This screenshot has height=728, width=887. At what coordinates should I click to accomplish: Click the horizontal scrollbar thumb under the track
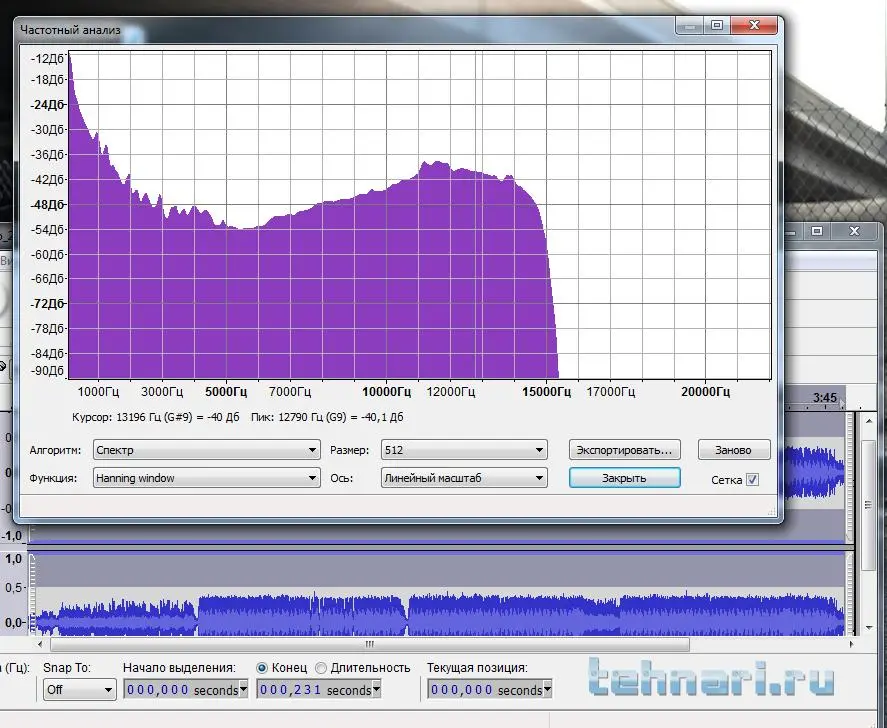(368, 645)
